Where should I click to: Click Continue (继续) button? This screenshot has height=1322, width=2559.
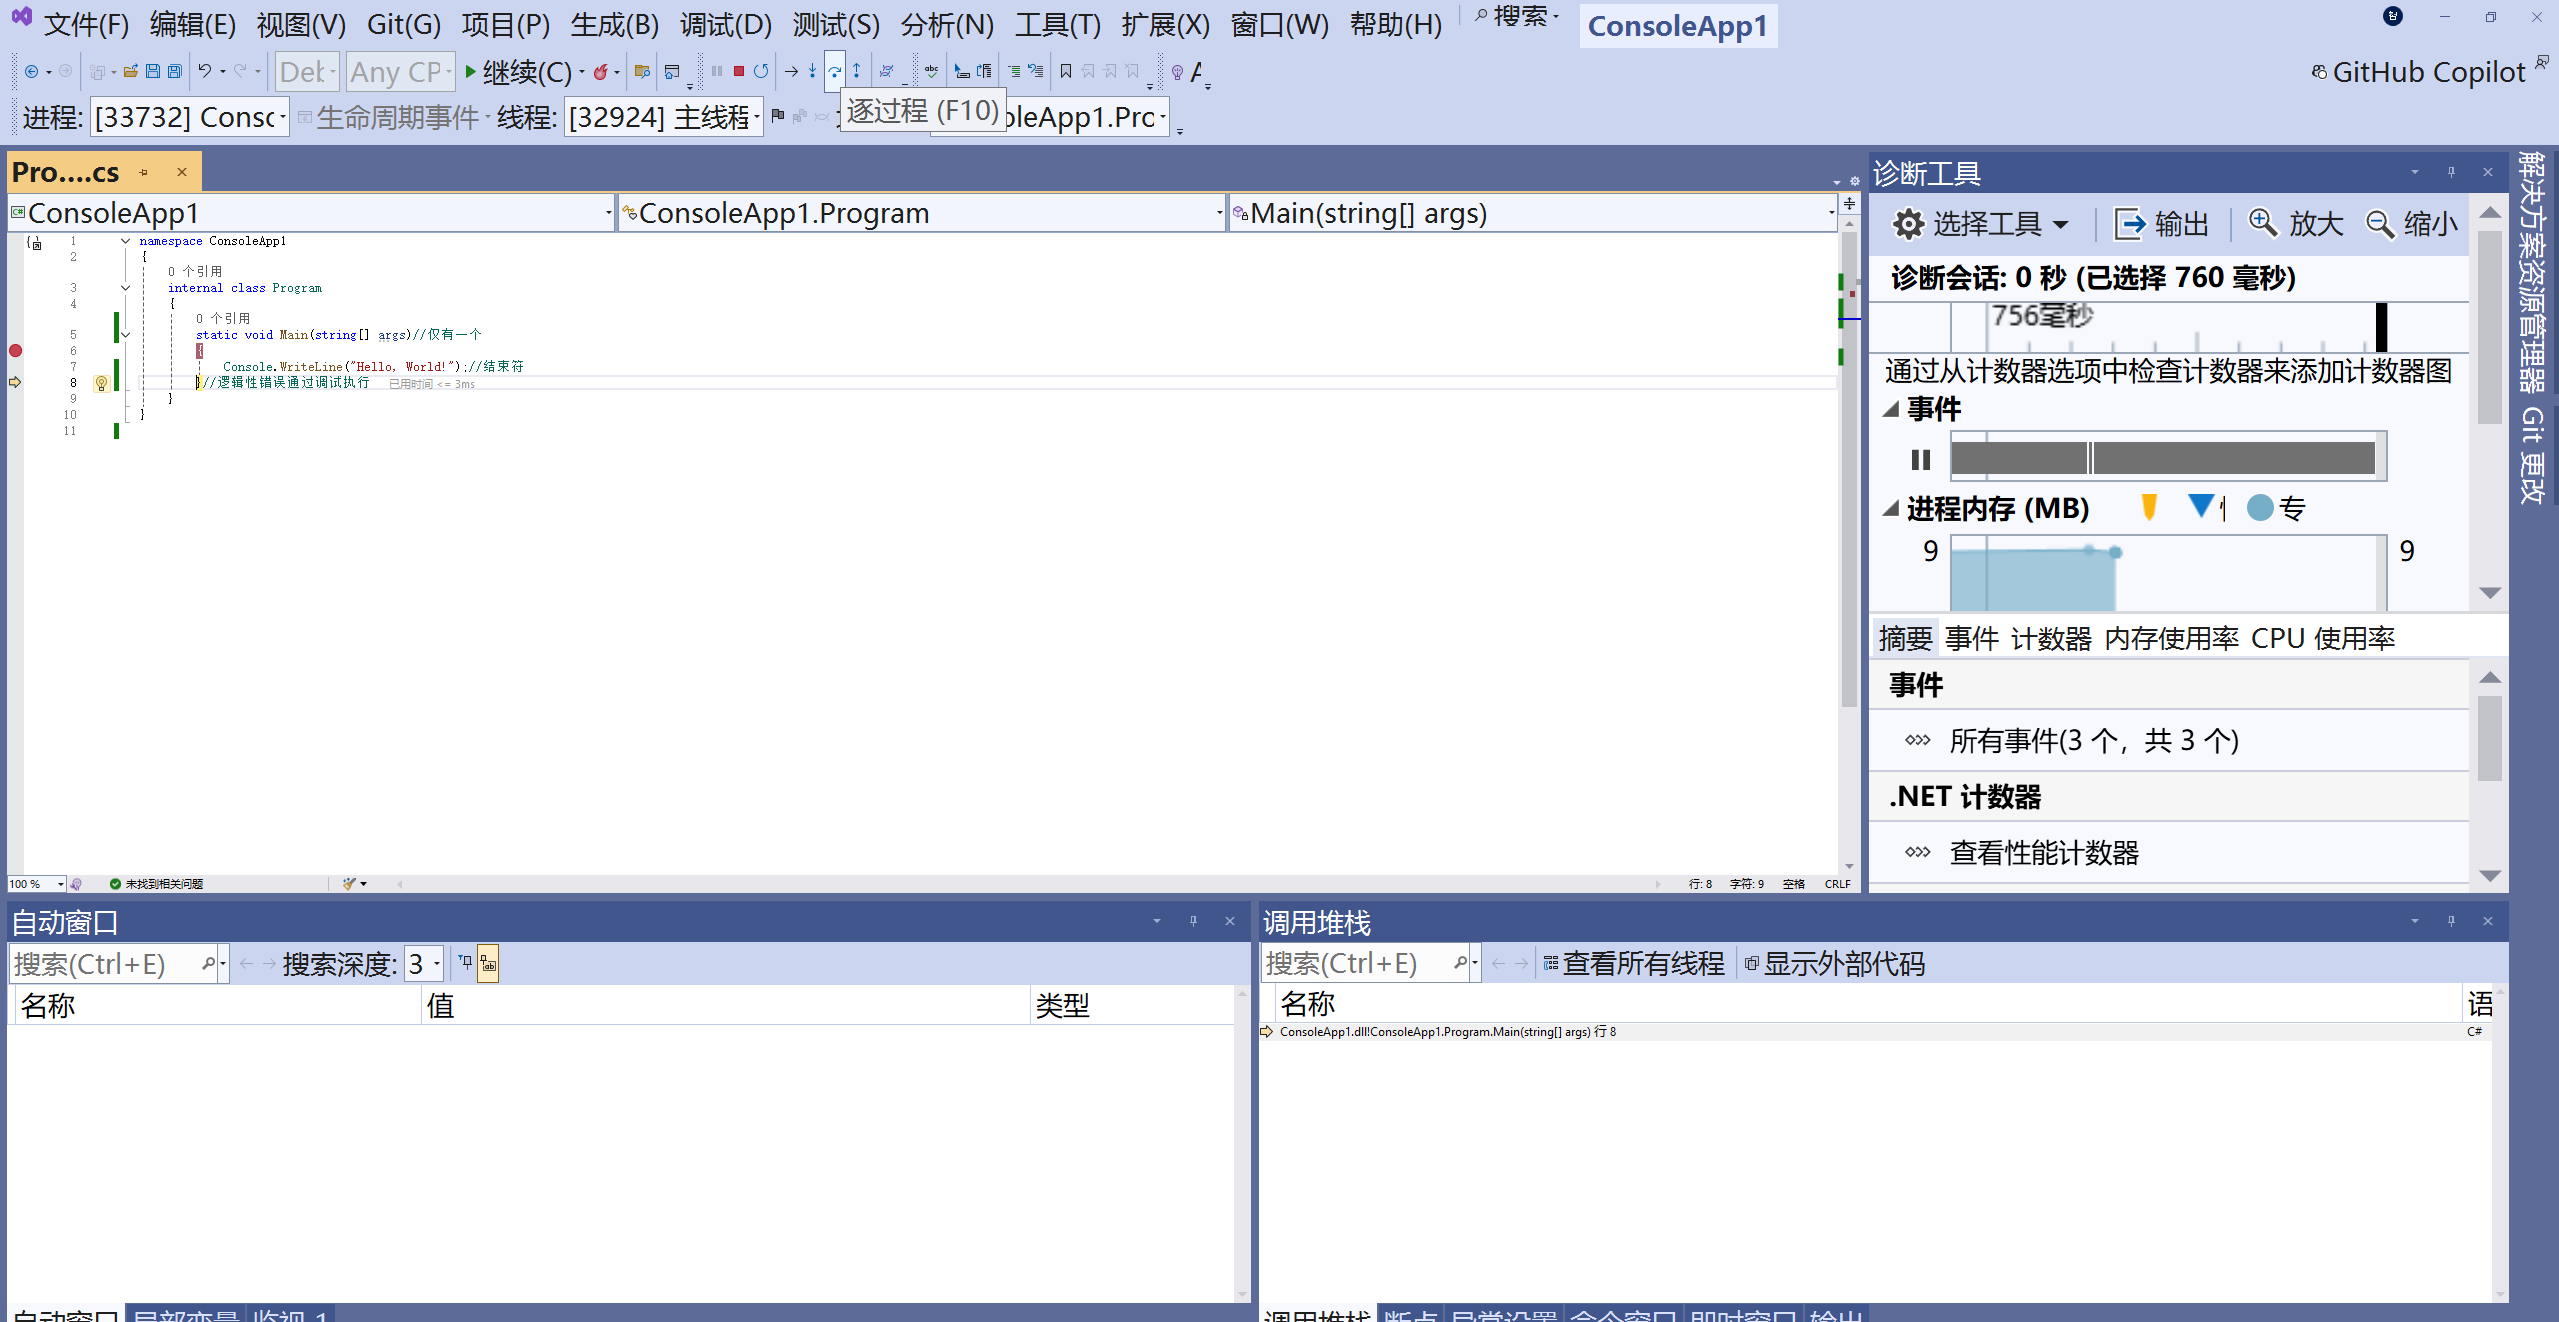[x=517, y=72]
